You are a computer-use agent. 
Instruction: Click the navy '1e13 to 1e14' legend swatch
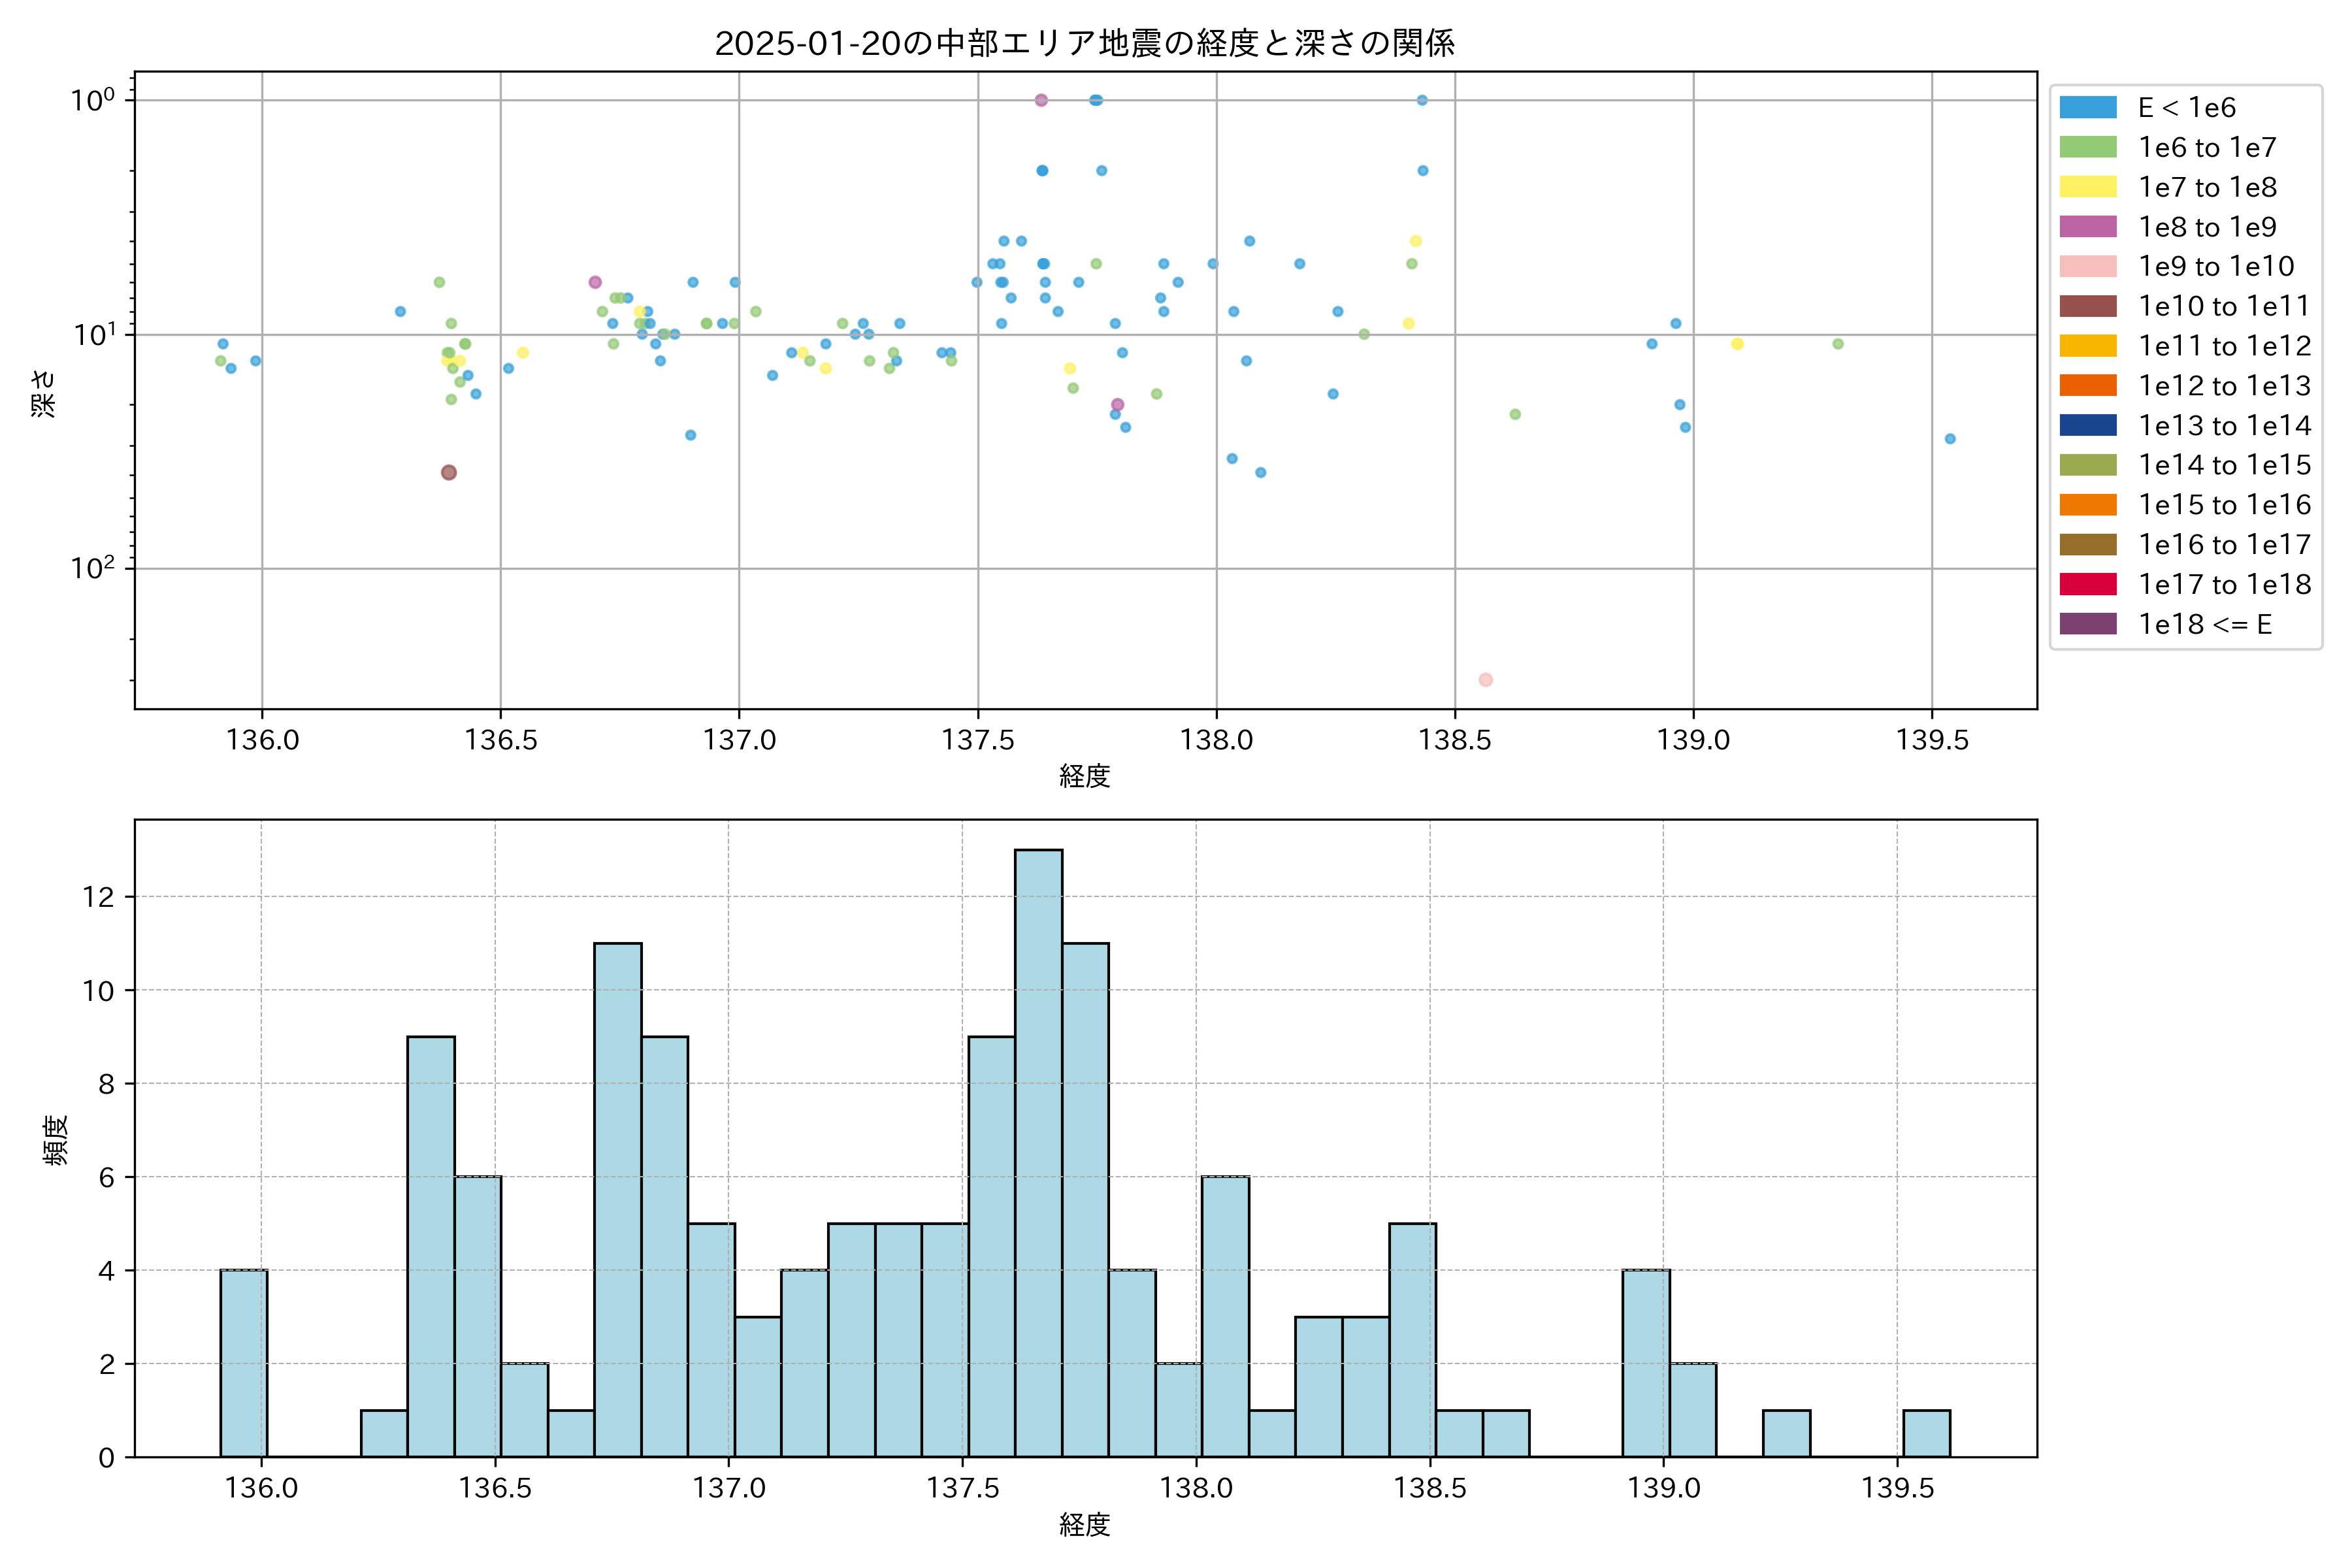[2088, 425]
